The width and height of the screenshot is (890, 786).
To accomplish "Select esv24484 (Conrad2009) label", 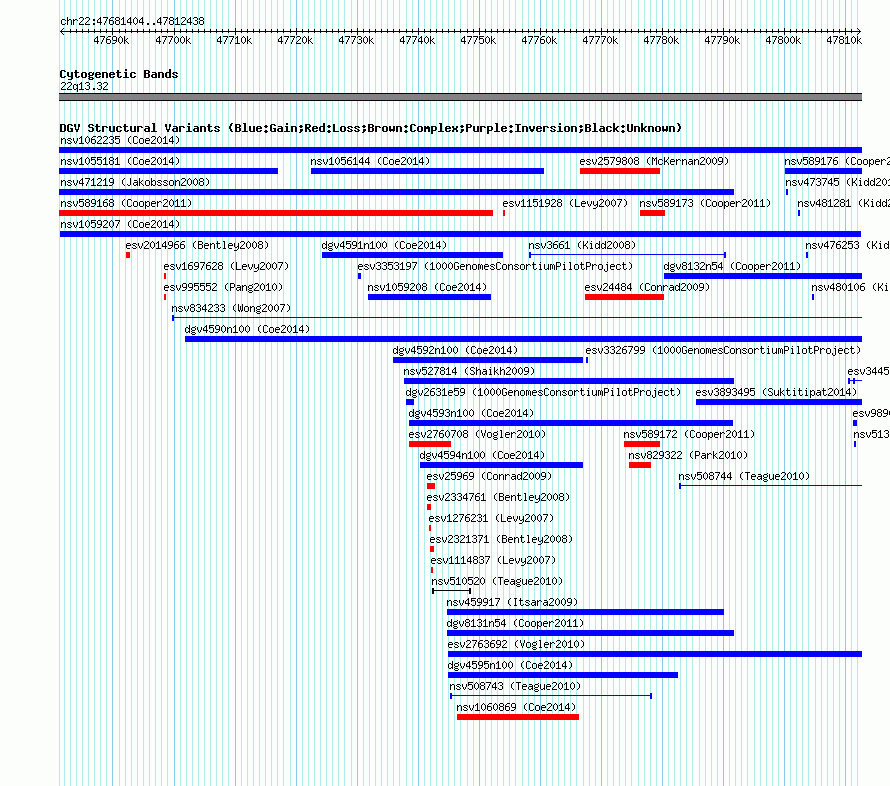I will click(647, 287).
